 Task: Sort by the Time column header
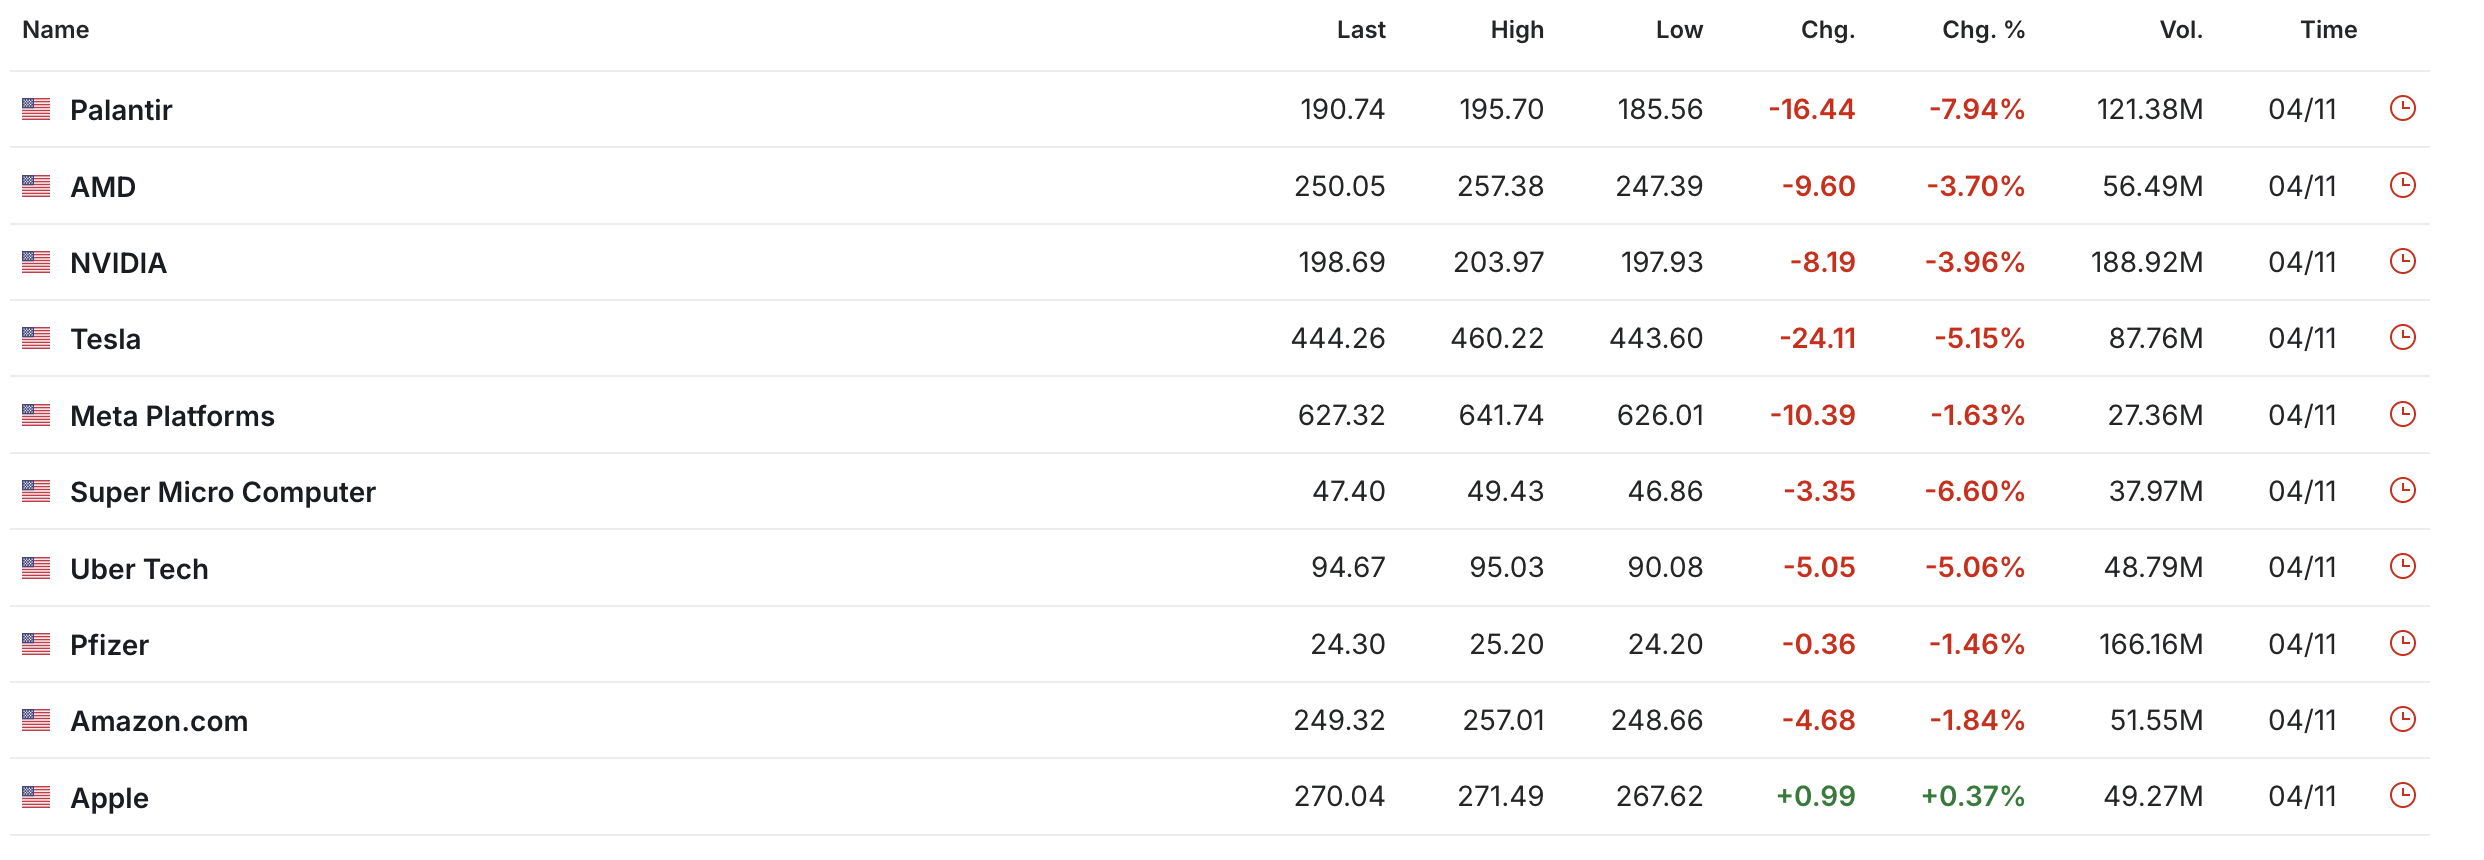point(2328,30)
